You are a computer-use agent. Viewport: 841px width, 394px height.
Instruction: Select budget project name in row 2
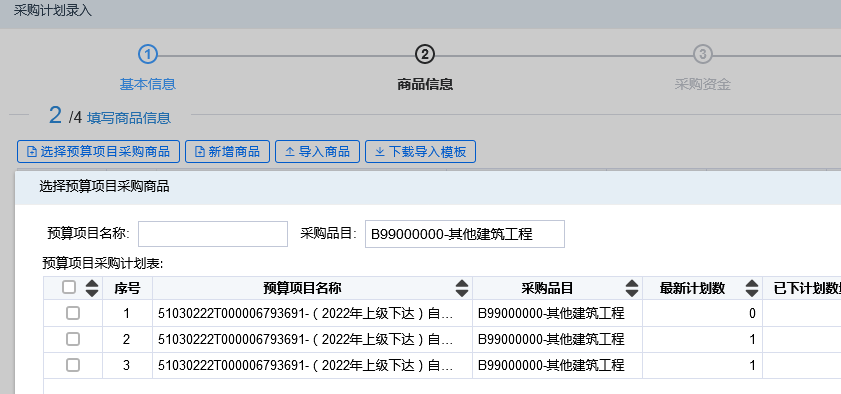[x=306, y=339]
